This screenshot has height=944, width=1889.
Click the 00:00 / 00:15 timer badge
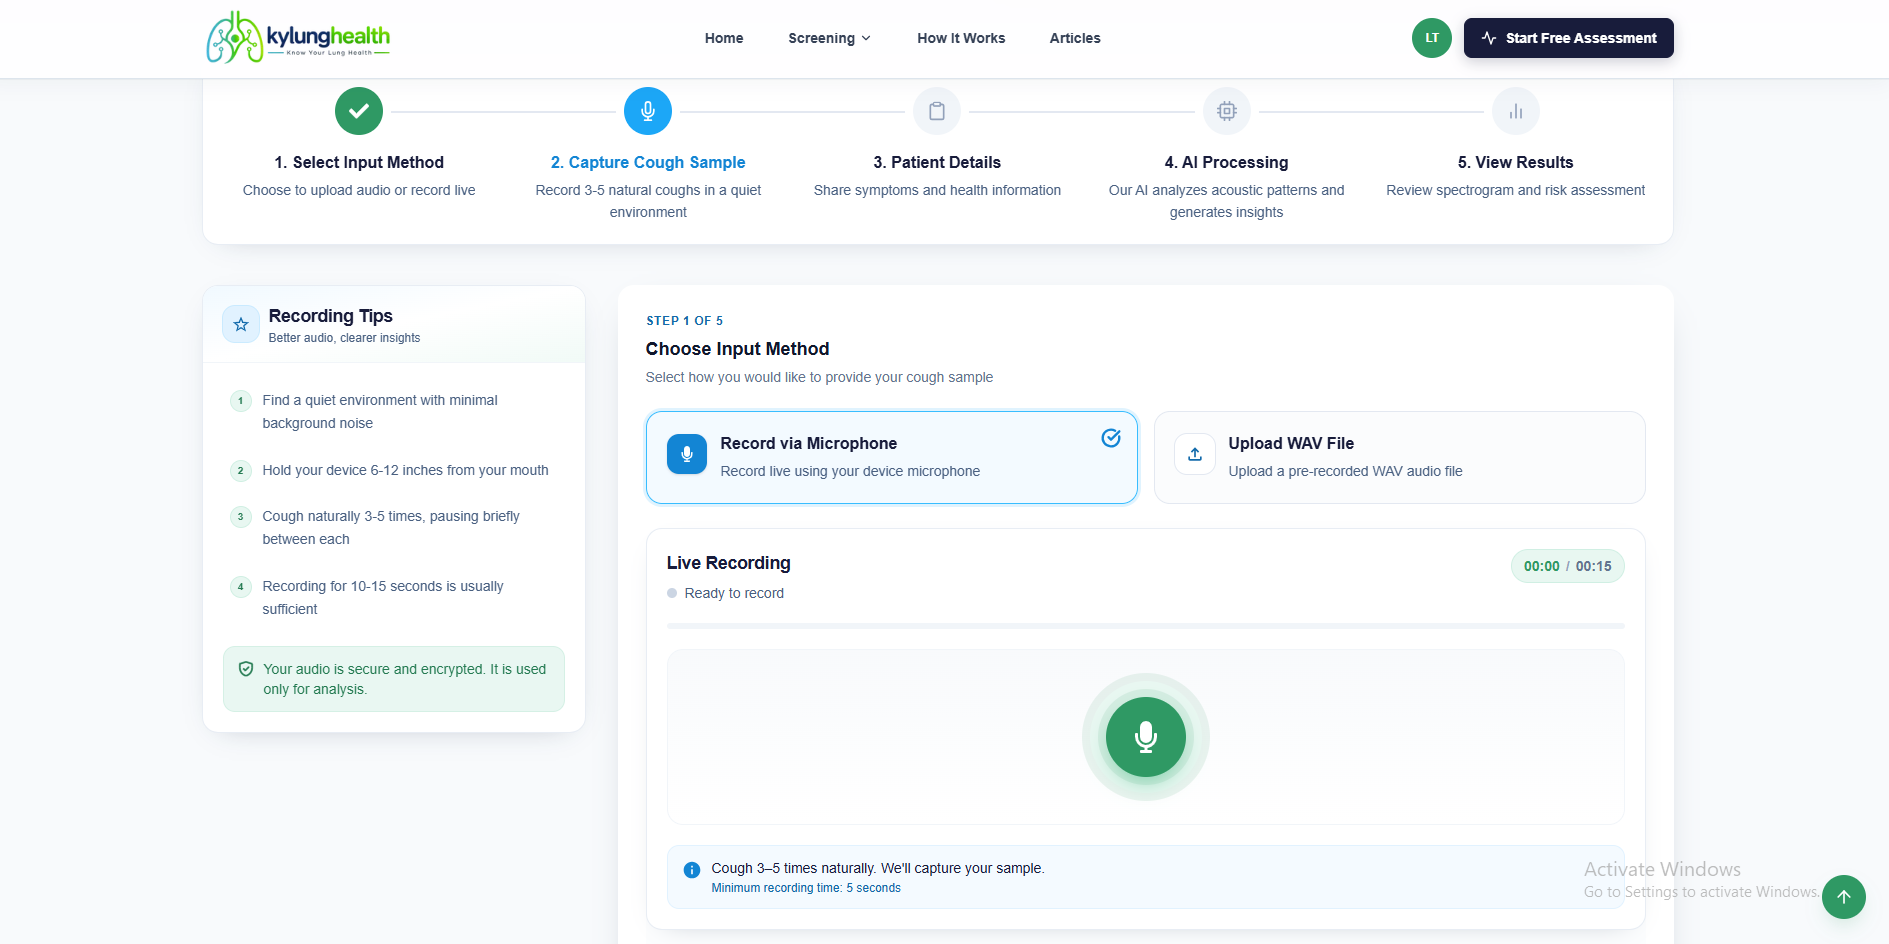click(1568, 566)
